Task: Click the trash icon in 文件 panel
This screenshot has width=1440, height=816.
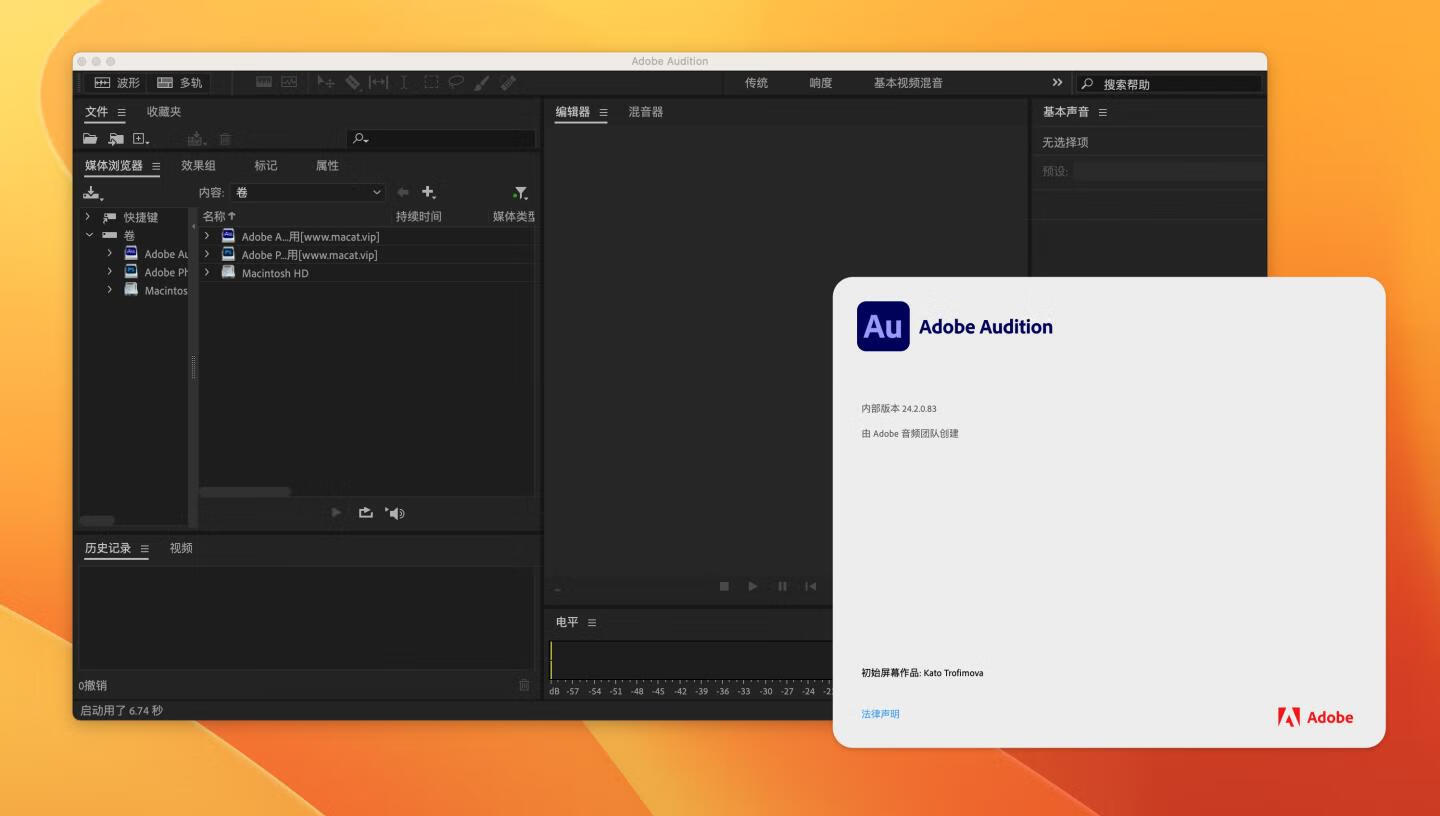Action: (x=225, y=139)
